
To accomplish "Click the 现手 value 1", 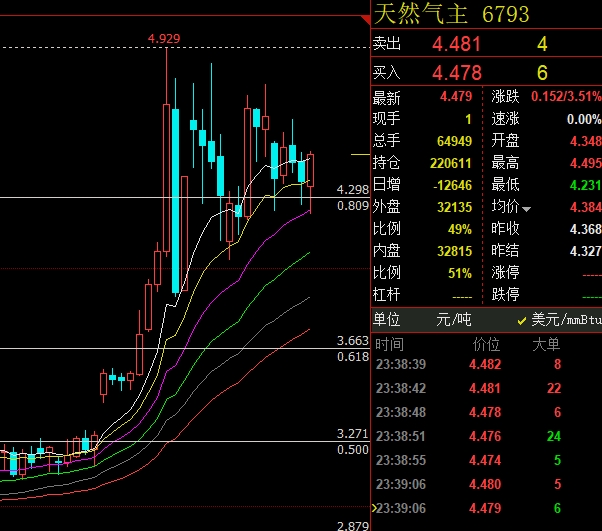I will (468, 119).
